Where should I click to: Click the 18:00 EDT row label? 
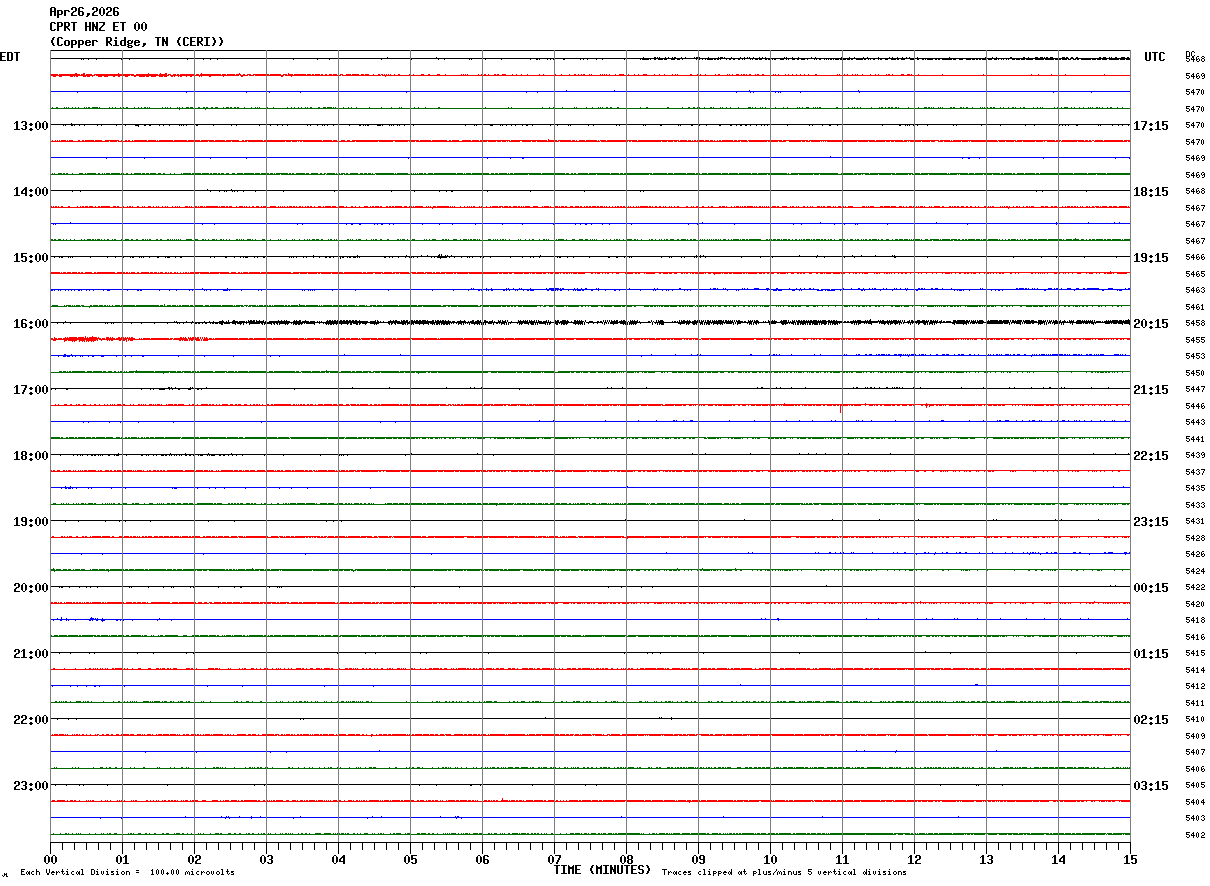tap(30, 455)
